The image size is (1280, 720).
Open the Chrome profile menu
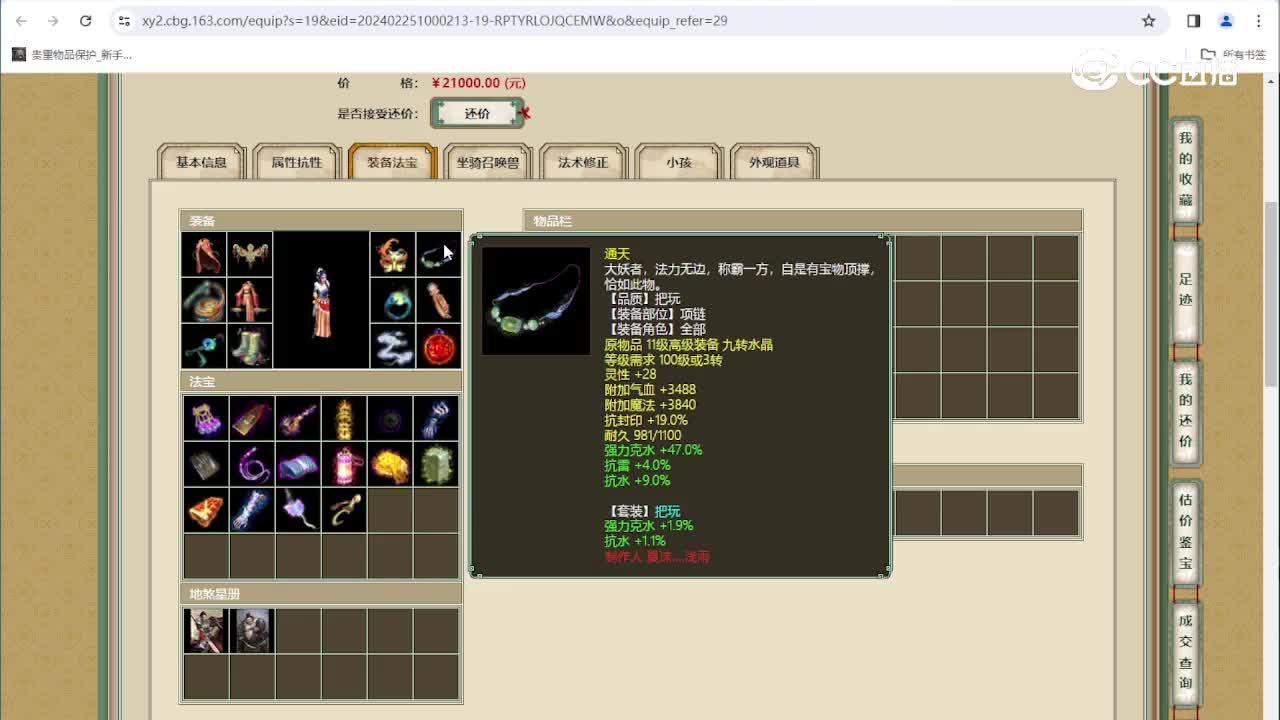pyautogui.click(x=1227, y=20)
